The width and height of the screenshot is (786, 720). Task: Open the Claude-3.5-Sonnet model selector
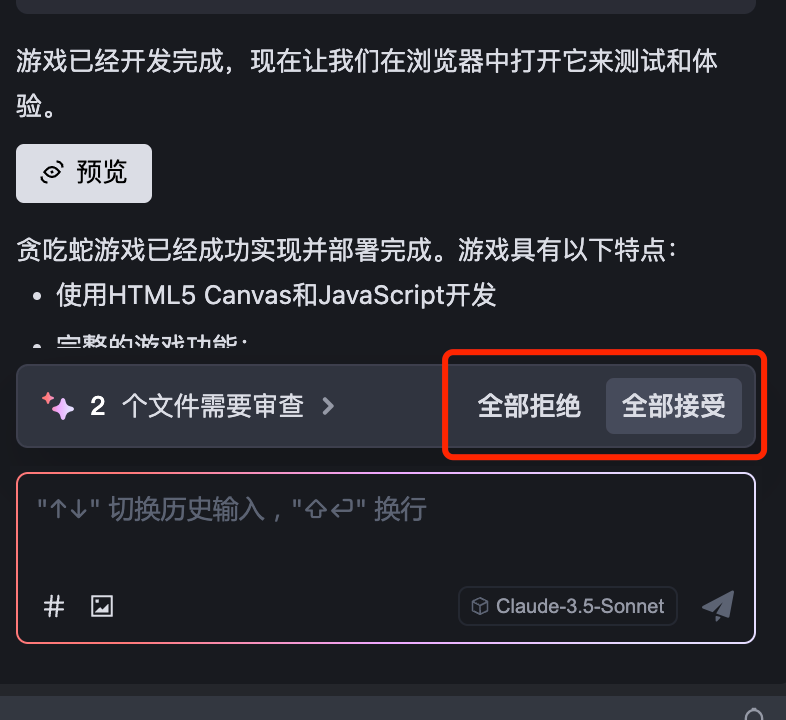568,606
